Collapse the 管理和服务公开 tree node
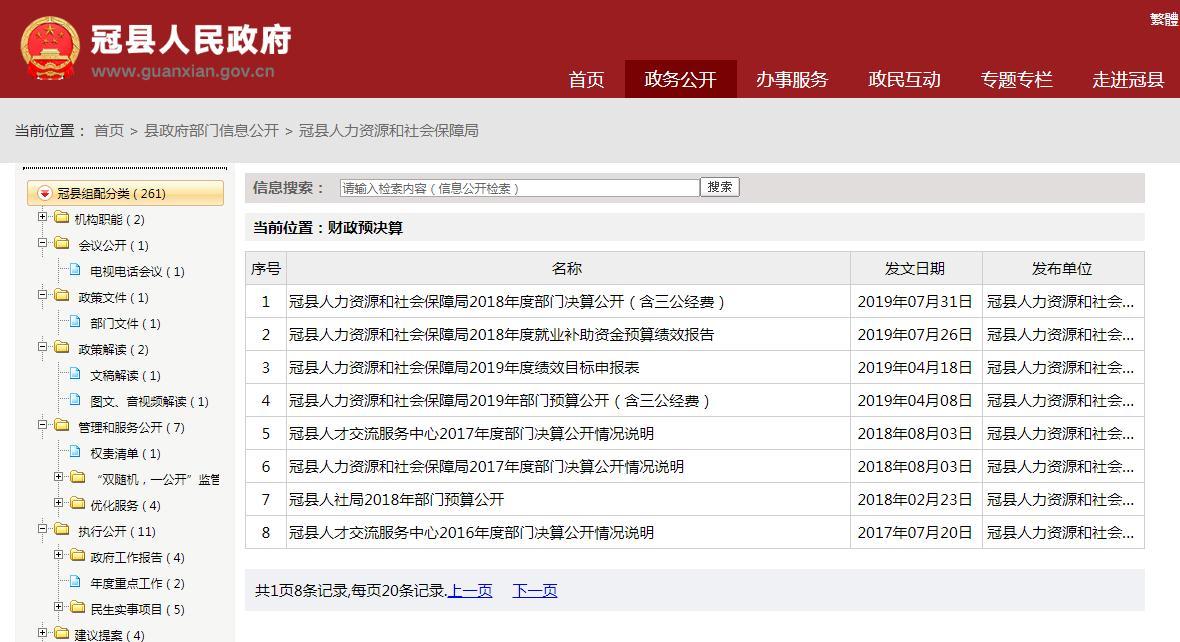This screenshot has height=642, width=1180. (43, 426)
